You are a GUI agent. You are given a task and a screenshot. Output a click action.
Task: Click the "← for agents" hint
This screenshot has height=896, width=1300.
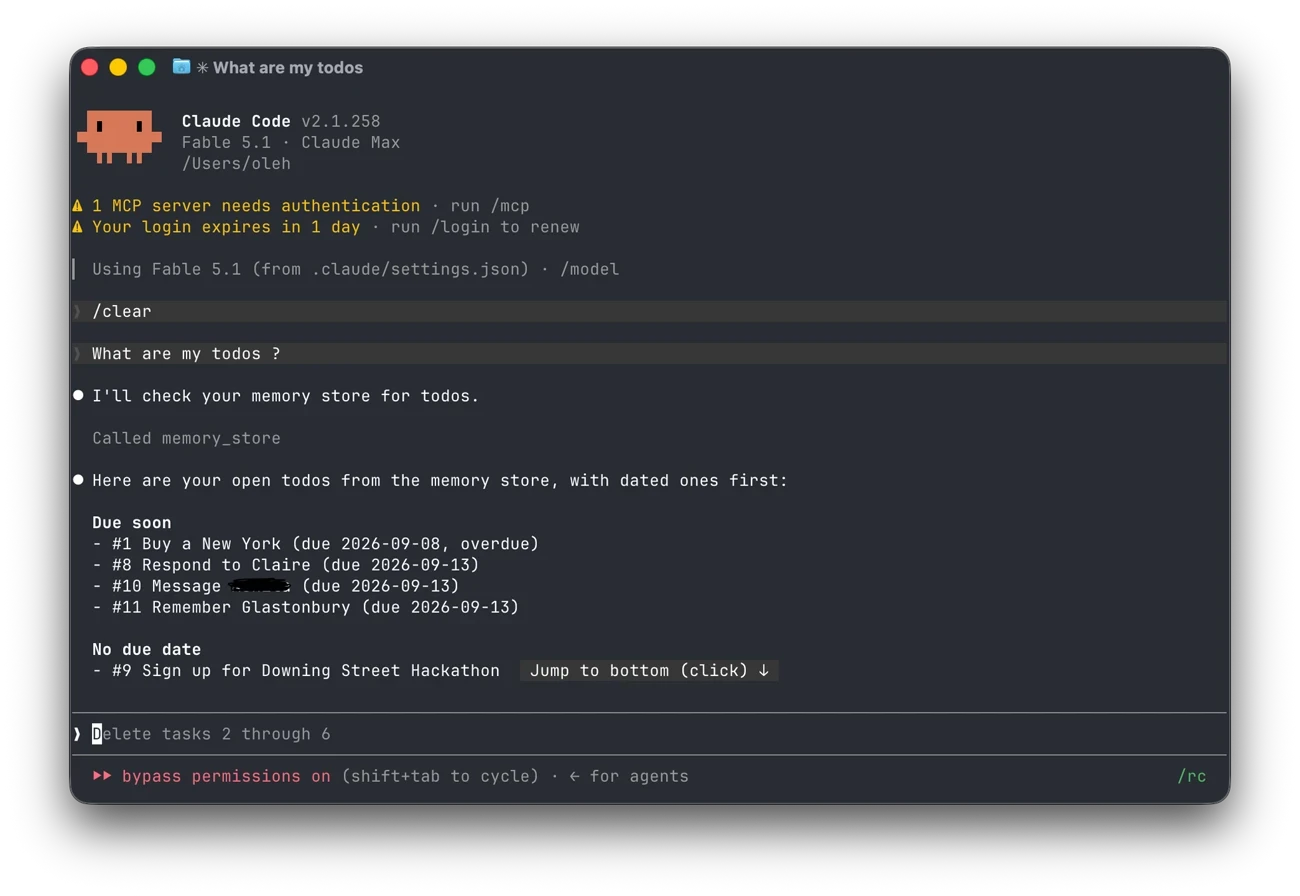point(629,776)
